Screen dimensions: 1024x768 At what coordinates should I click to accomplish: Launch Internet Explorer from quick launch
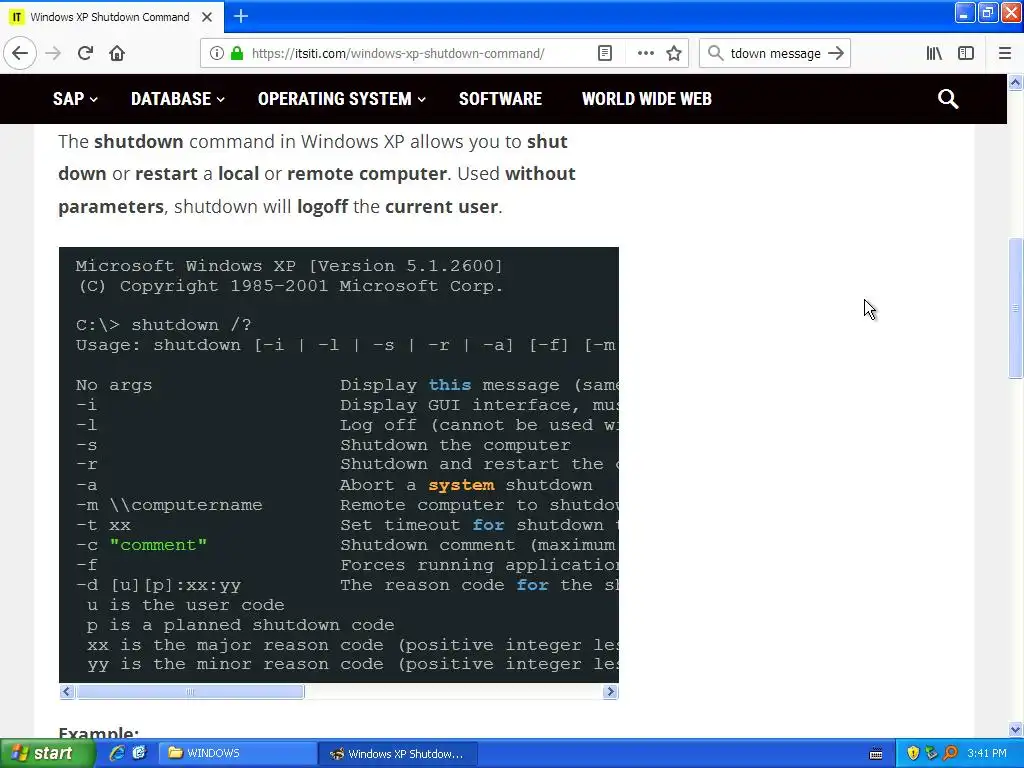[117, 753]
